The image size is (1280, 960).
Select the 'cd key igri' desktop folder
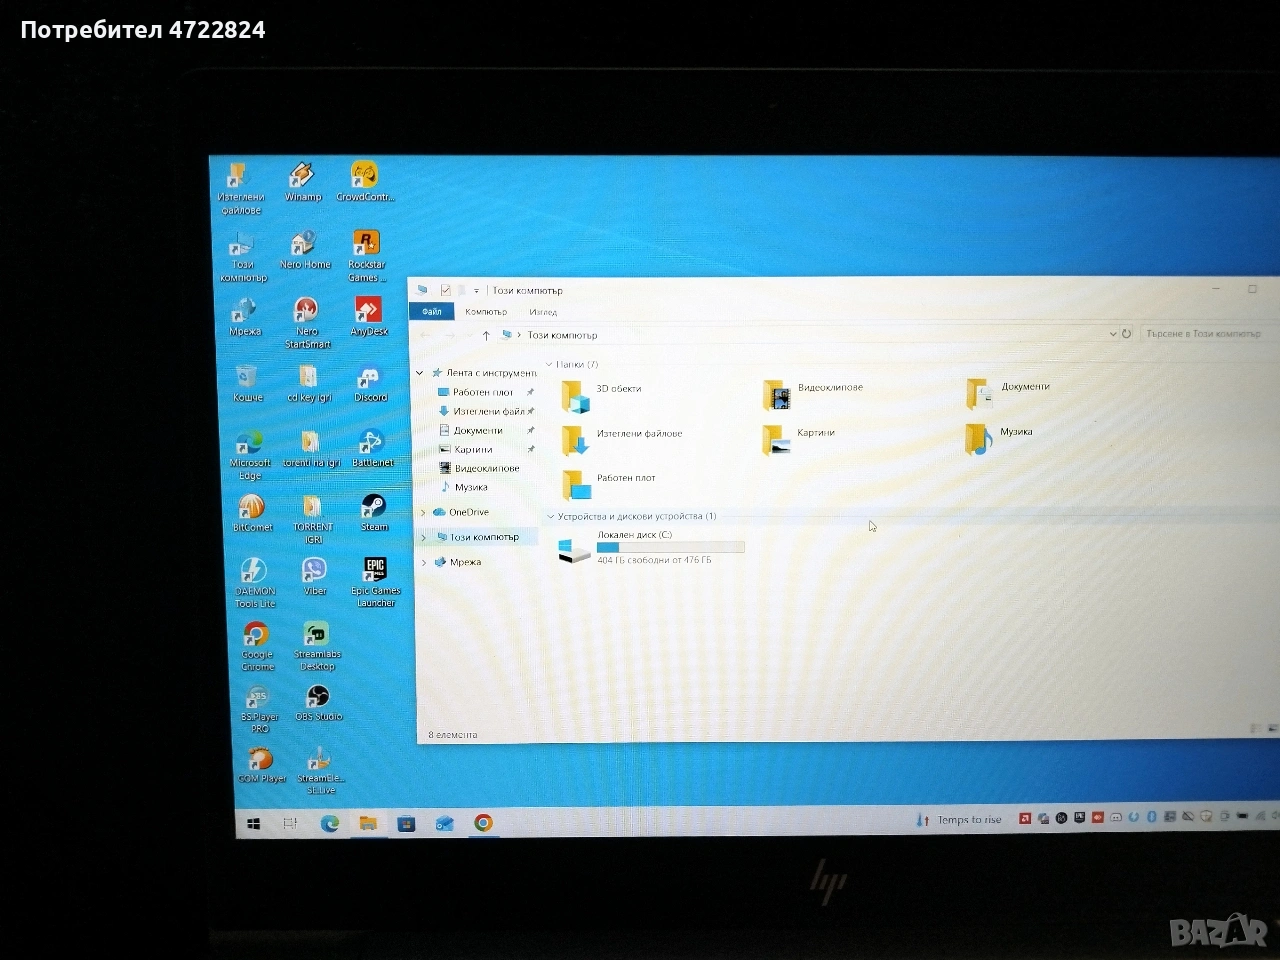[309, 384]
